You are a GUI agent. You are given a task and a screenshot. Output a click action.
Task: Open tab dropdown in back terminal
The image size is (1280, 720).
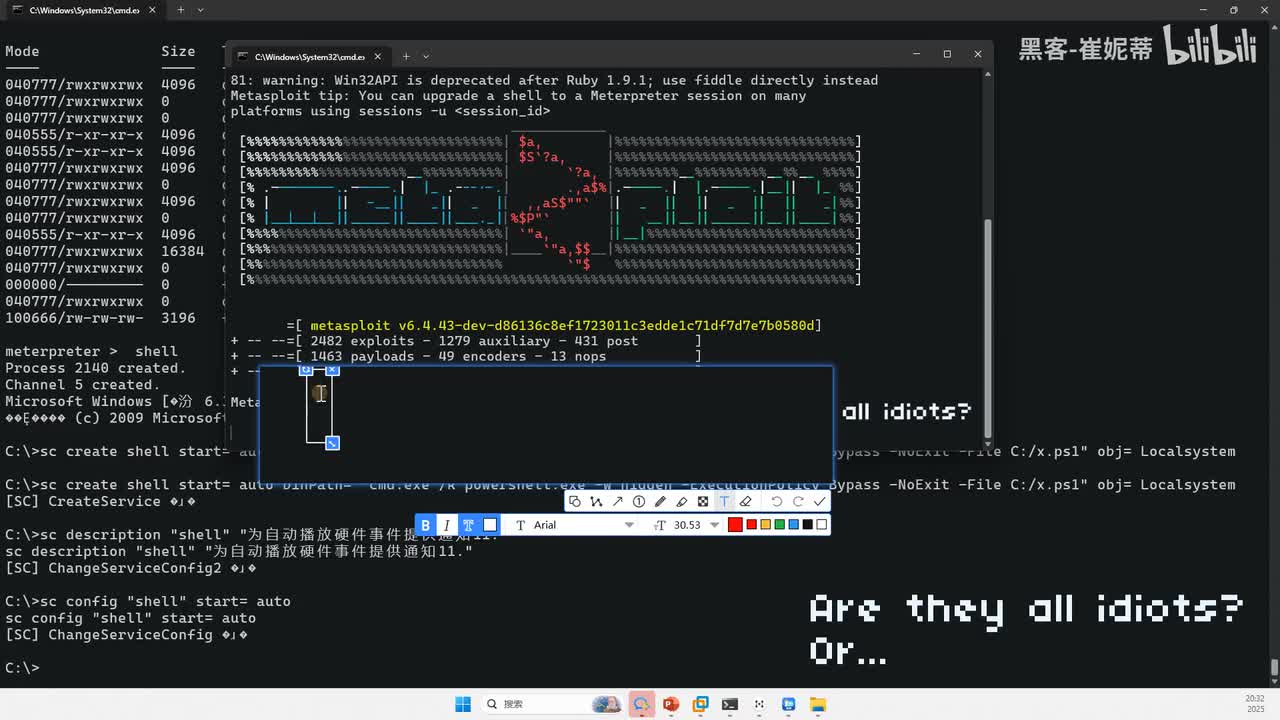(x=201, y=10)
